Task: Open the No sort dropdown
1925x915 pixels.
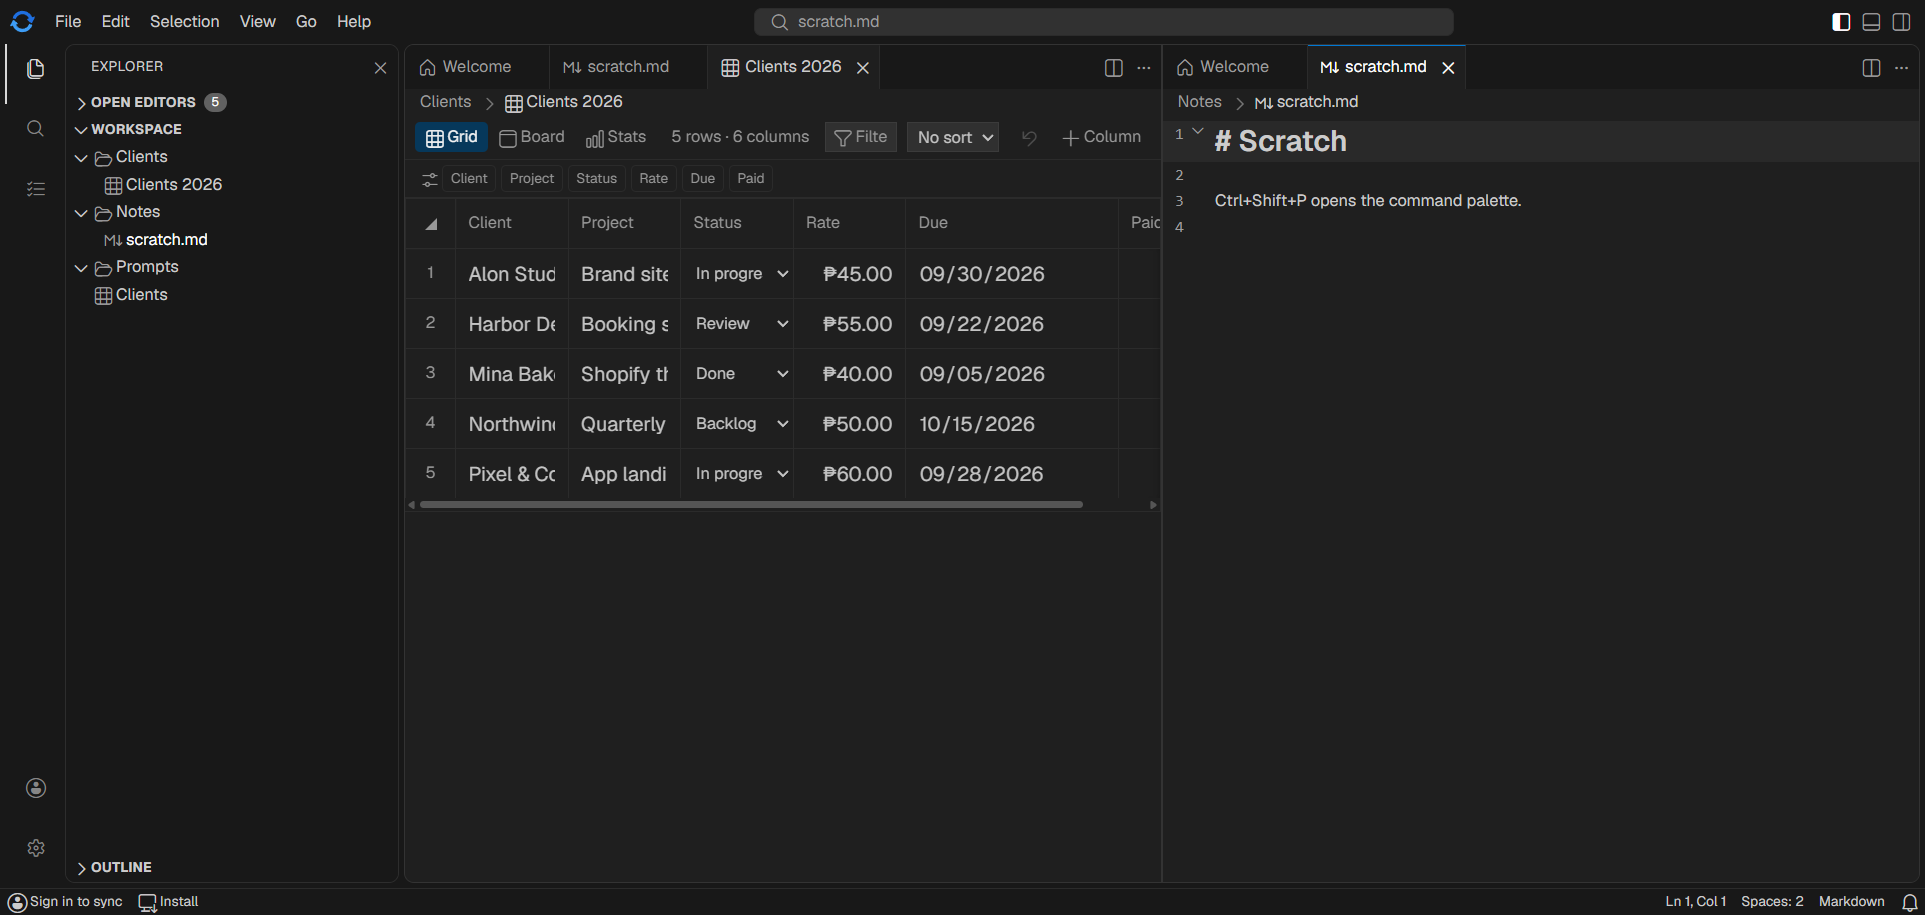Action: (x=953, y=138)
